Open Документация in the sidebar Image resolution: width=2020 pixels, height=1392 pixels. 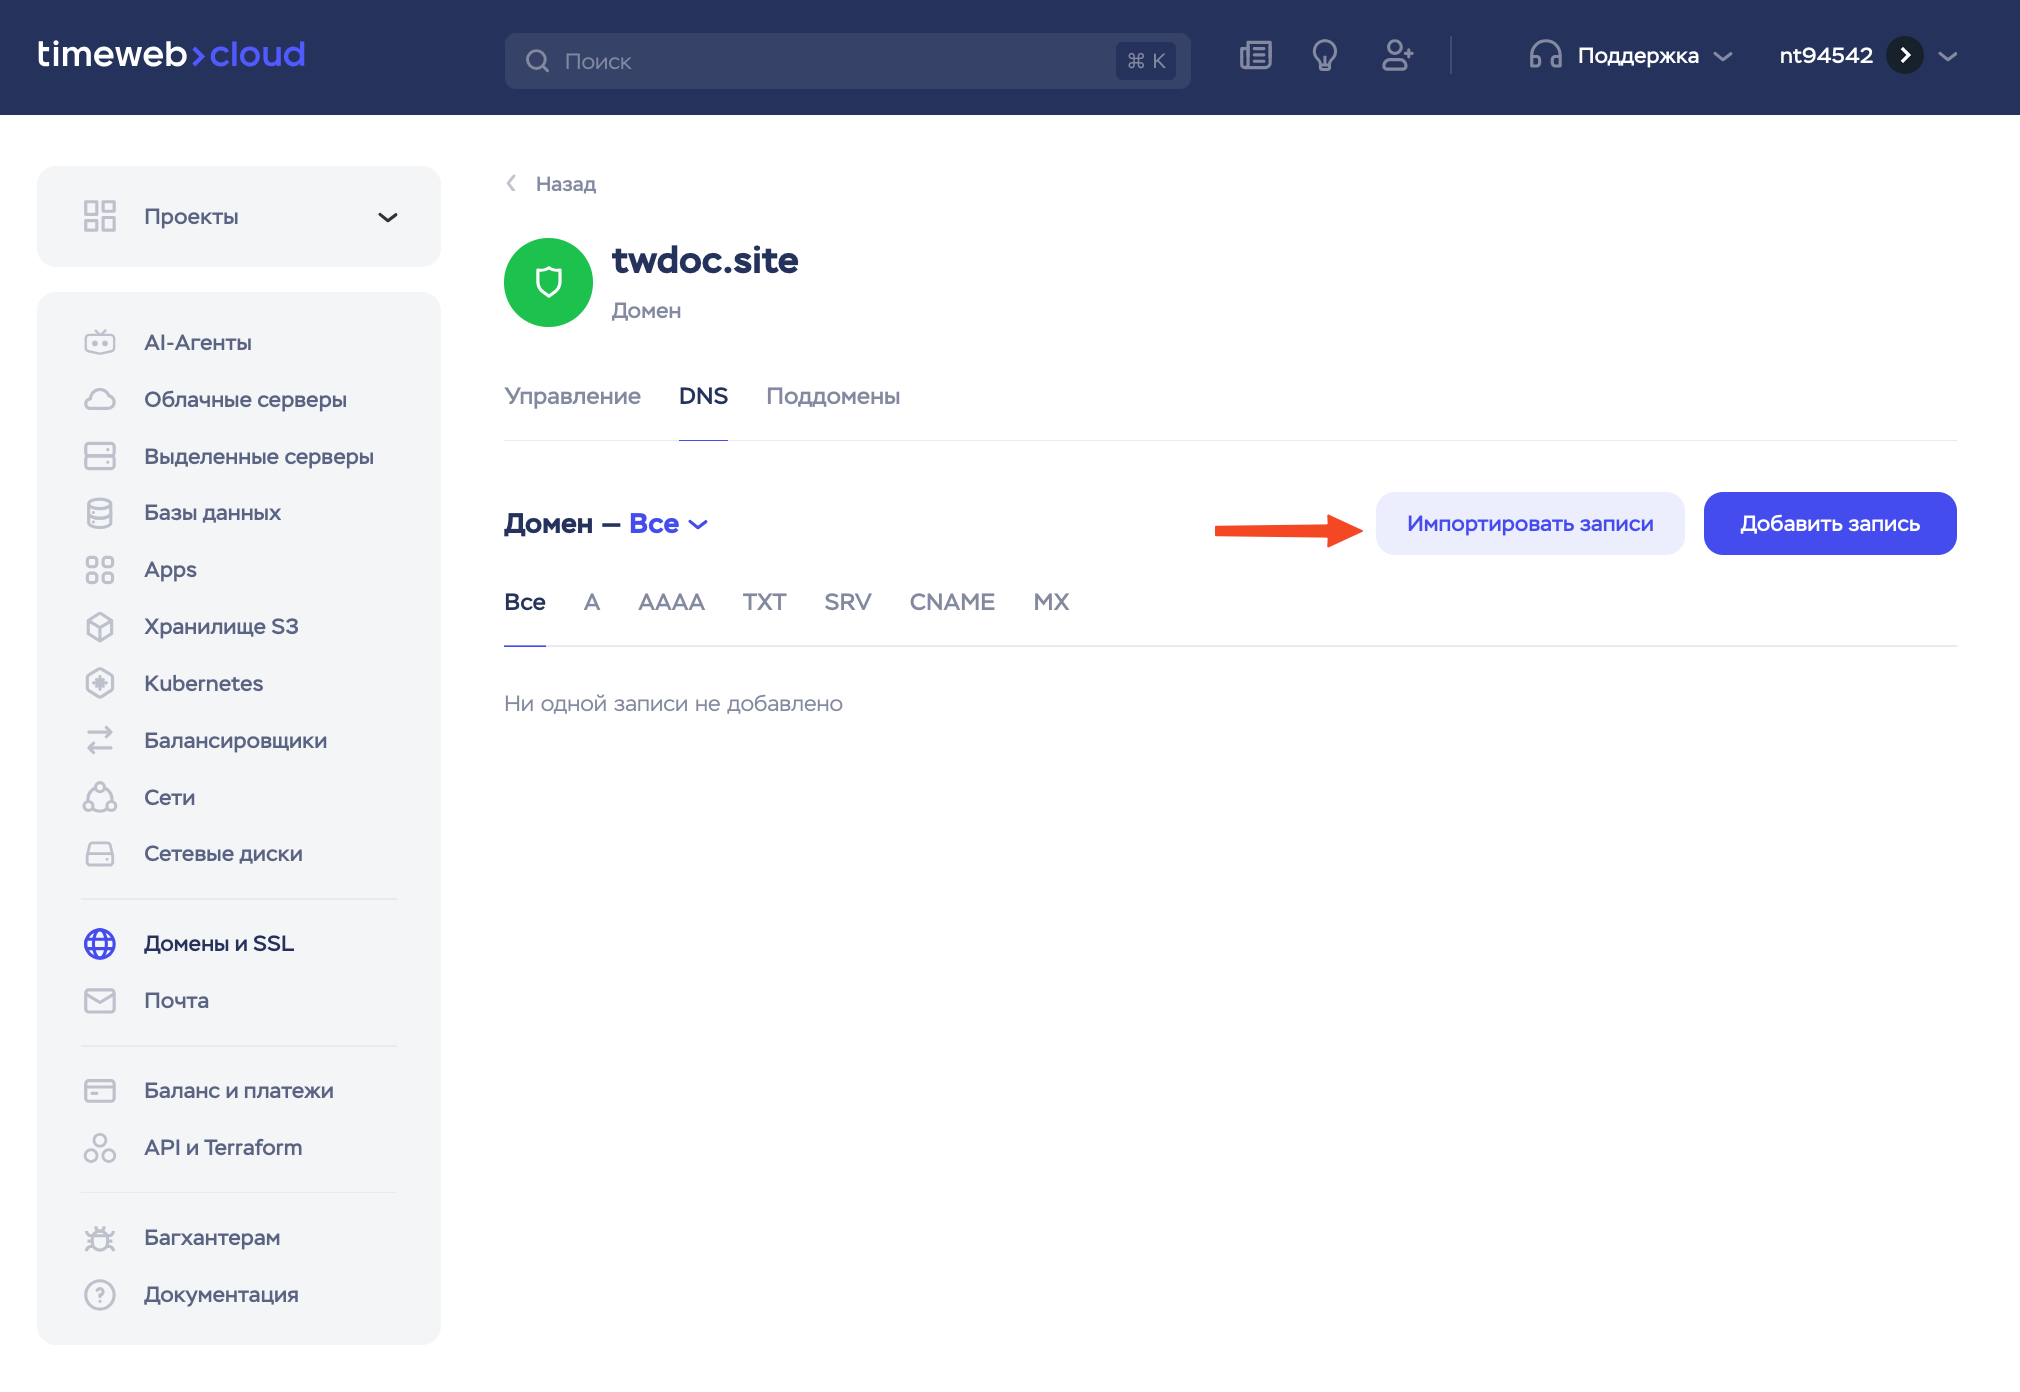221,1295
